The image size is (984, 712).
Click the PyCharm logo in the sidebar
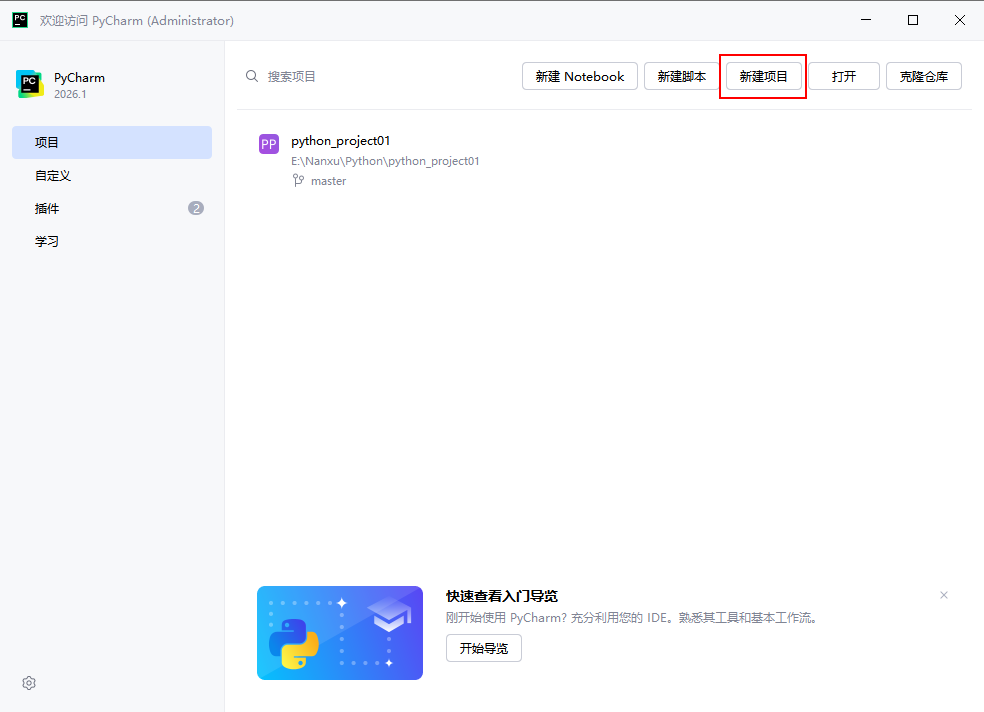tap(29, 84)
